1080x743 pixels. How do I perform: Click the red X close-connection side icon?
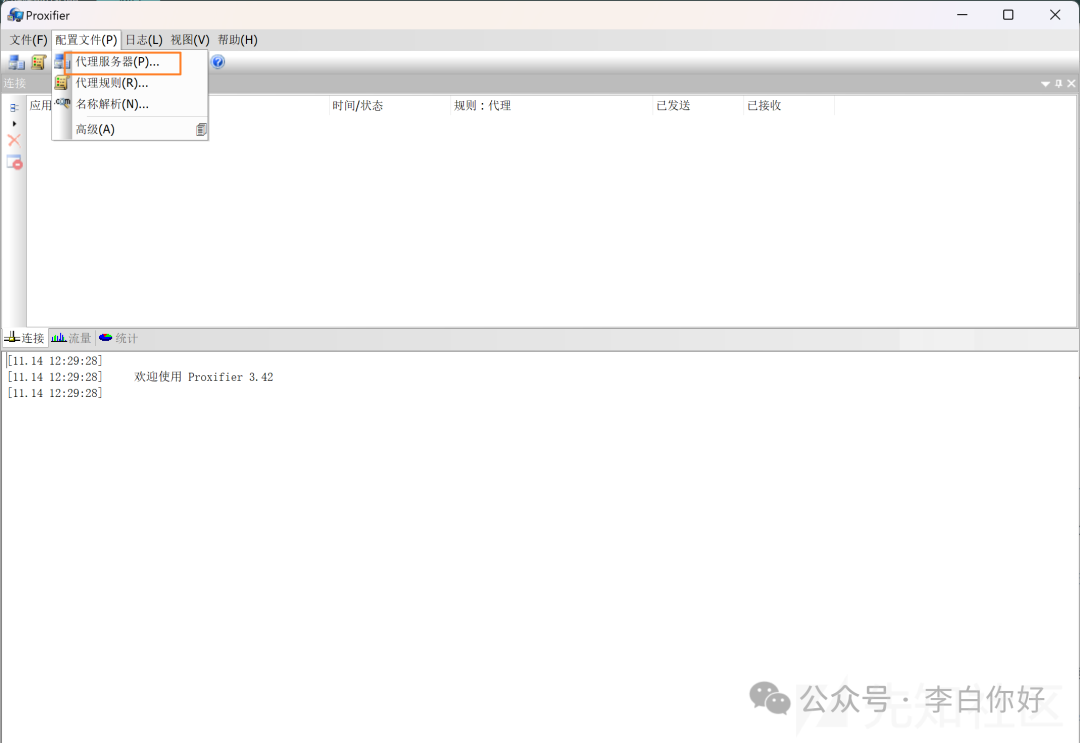click(14, 140)
